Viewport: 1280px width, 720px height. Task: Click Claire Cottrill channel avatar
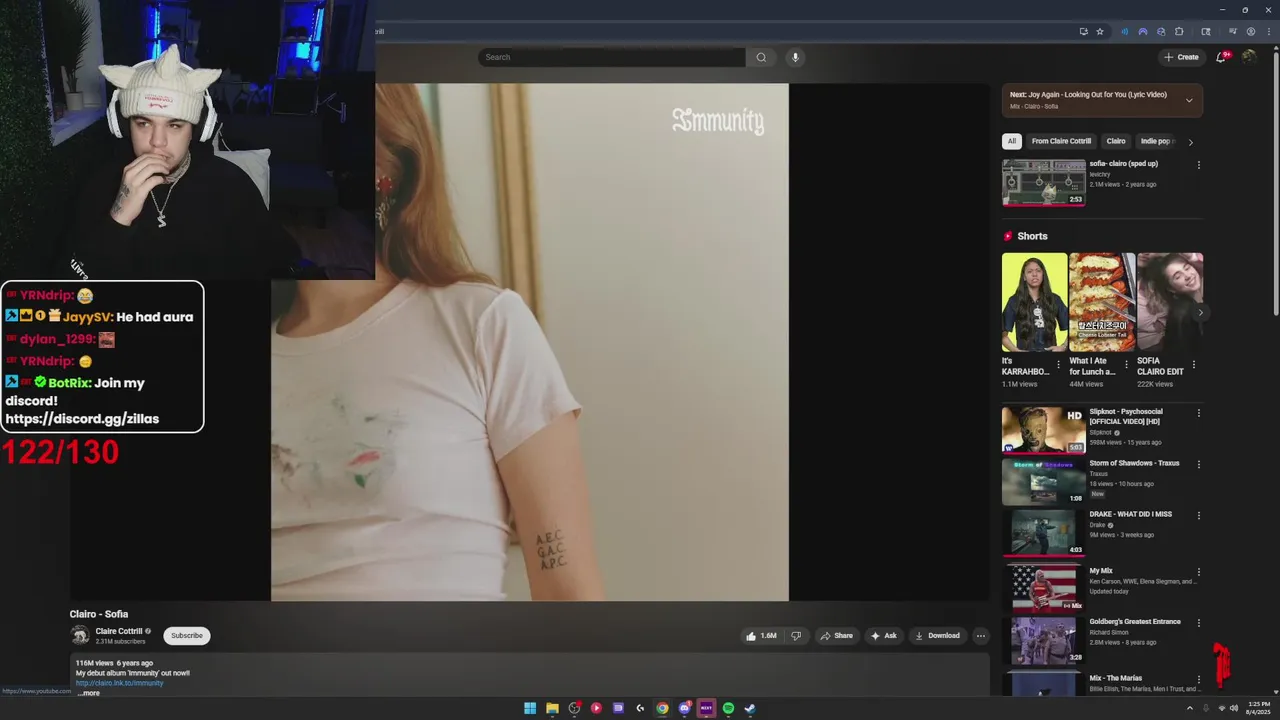click(x=80, y=635)
